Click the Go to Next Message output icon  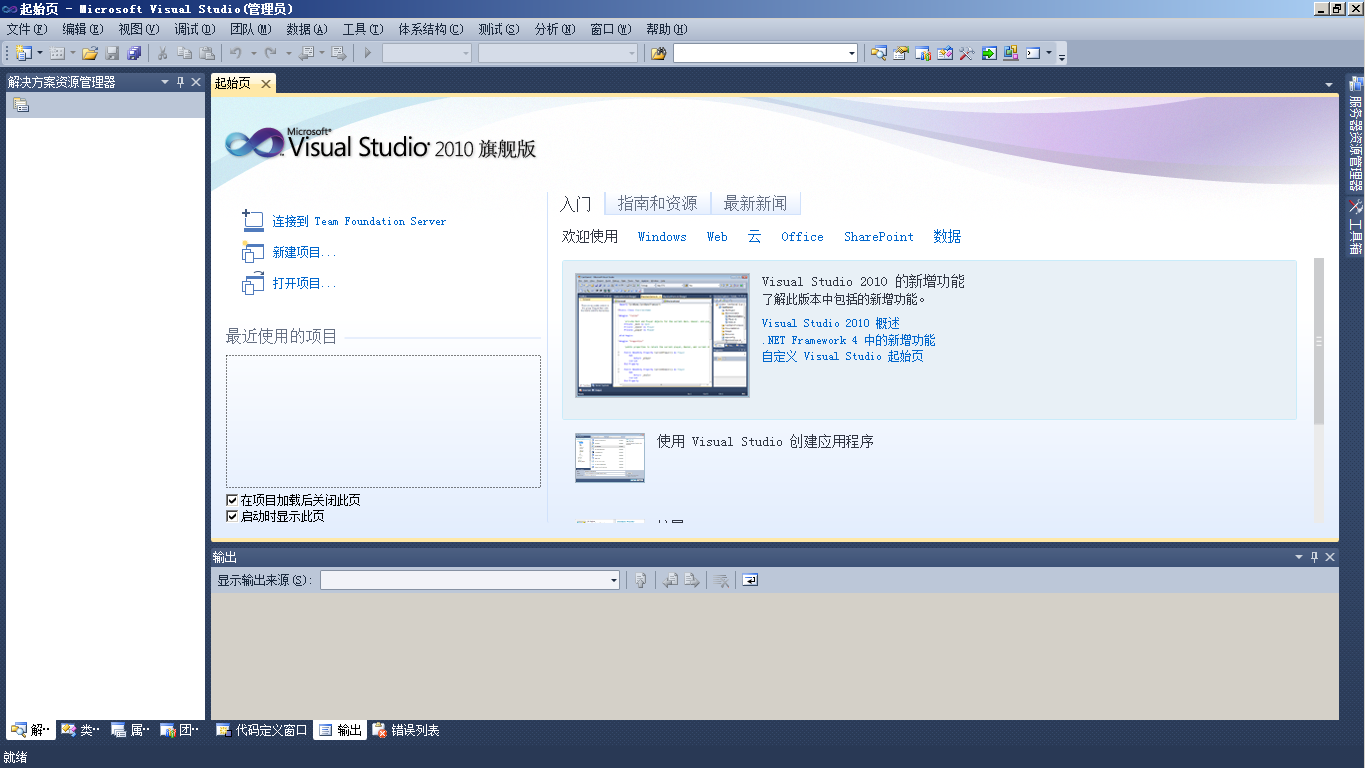click(692, 580)
